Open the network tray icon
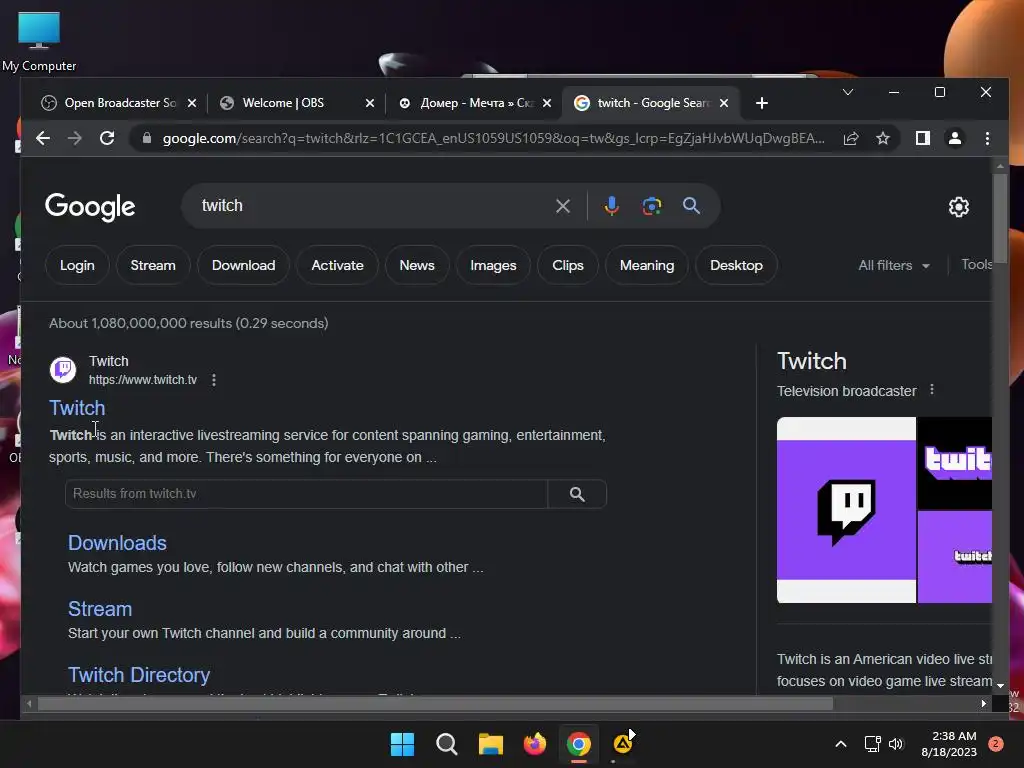1024x768 pixels. pyautogui.click(x=872, y=744)
